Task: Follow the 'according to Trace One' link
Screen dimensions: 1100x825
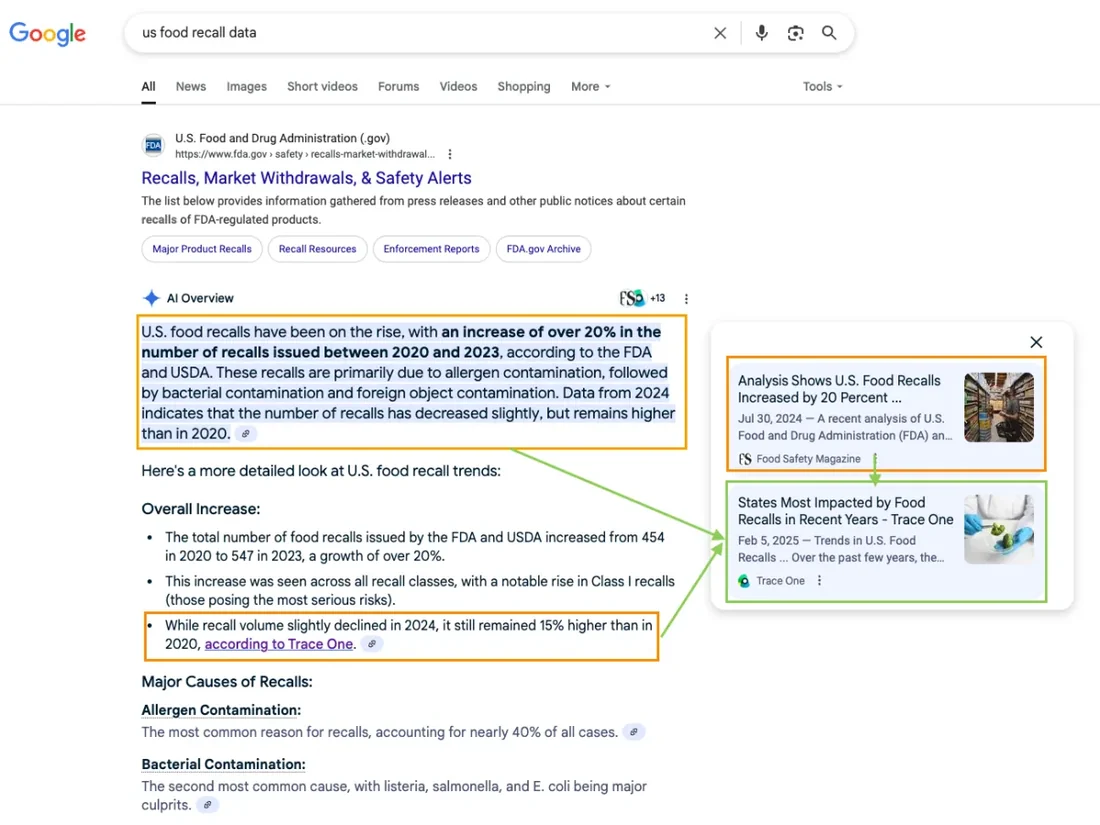Action: click(x=279, y=644)
